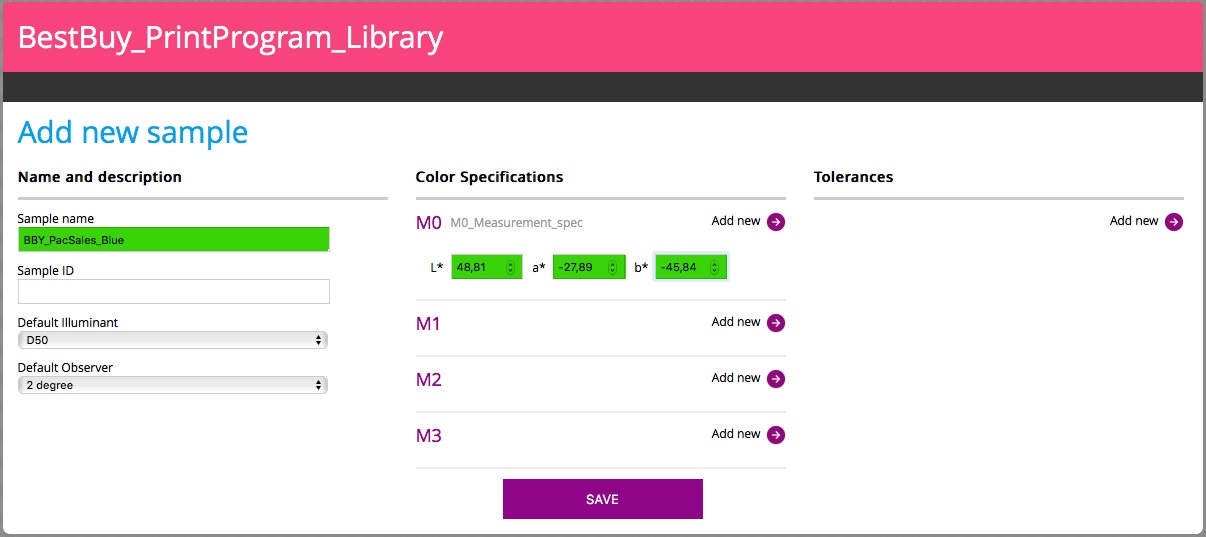Focus the empty Sample ID field
The image size is (1206, 537).
pos(174,291)
